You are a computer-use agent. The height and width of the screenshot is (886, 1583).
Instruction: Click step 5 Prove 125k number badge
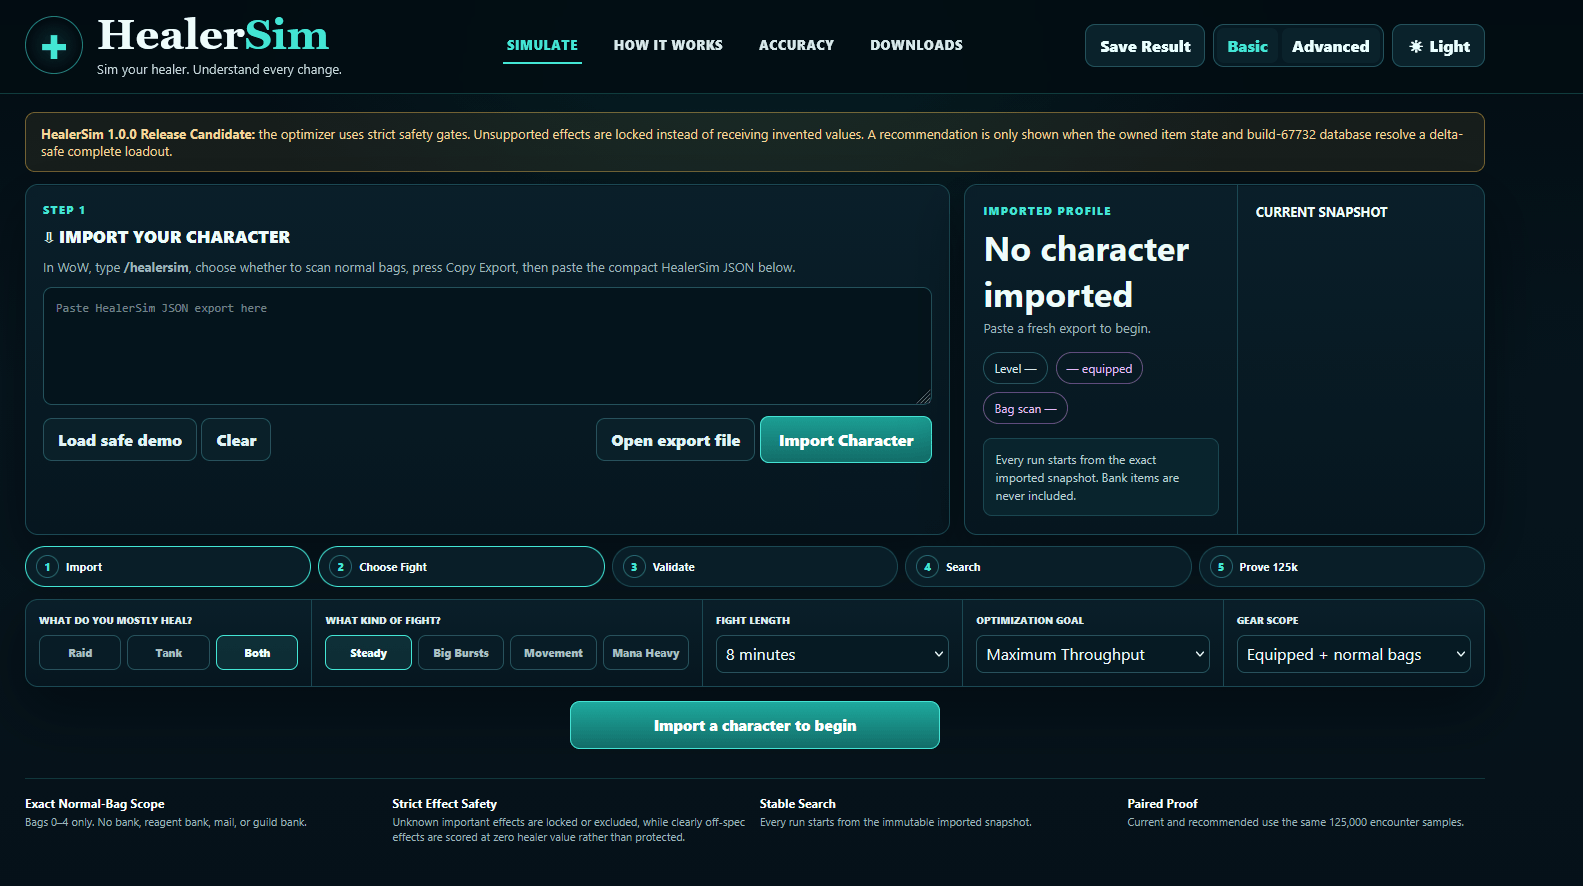point(1221,567)
